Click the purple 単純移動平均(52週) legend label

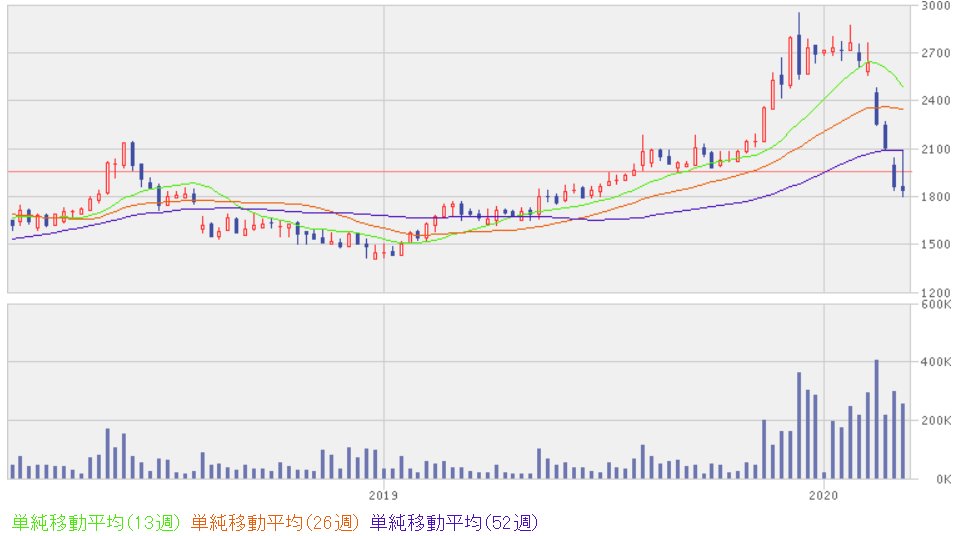pyautogui.click(x=454, y=523)
